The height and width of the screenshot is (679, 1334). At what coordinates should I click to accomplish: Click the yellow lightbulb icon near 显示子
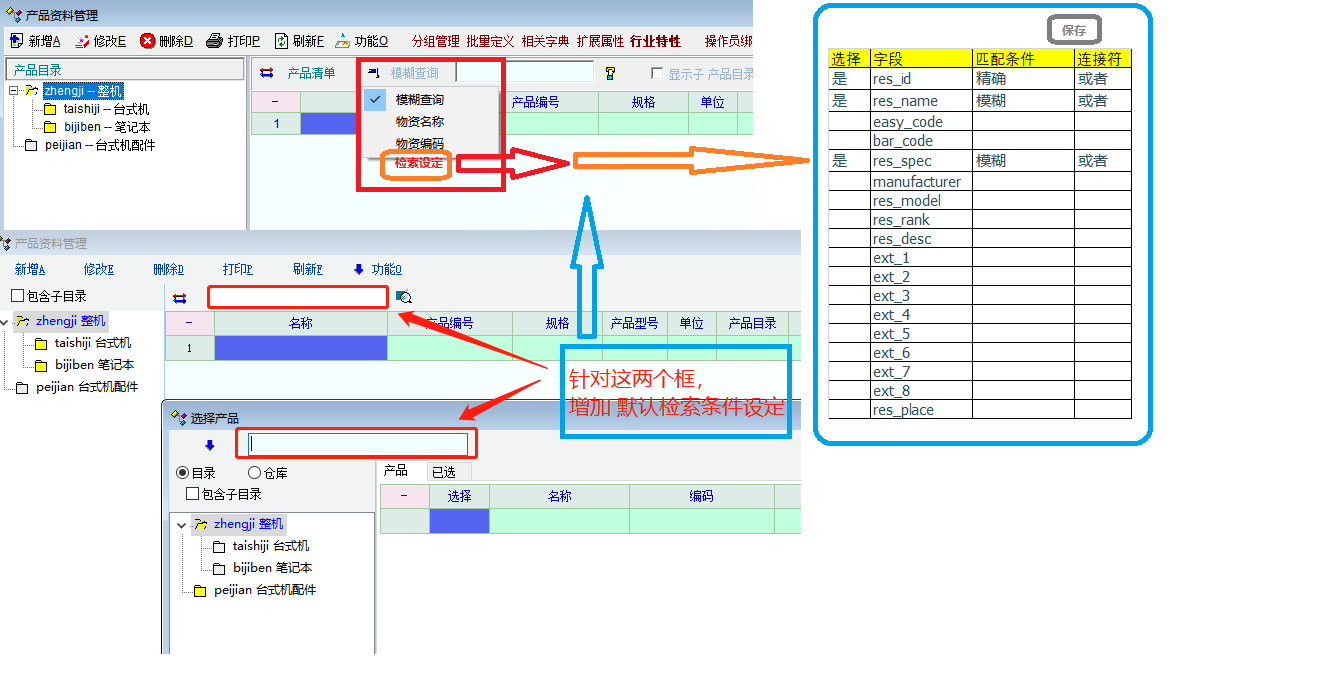[610, 73]
